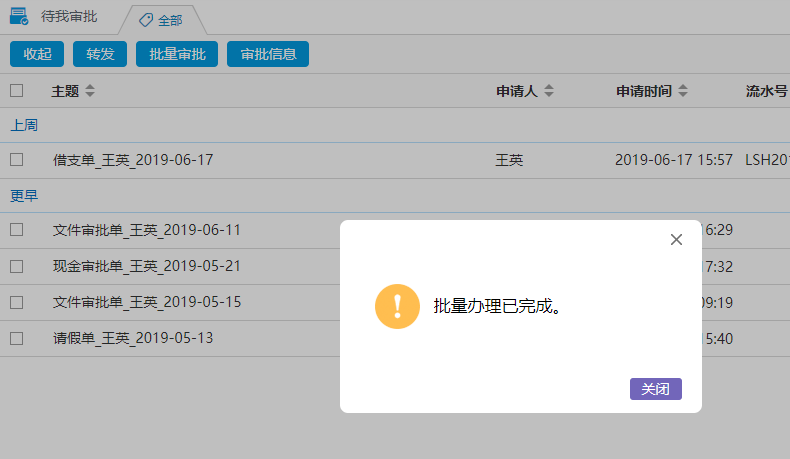
Task: Click the tag icon on 全部 tab
Action: 146,20
